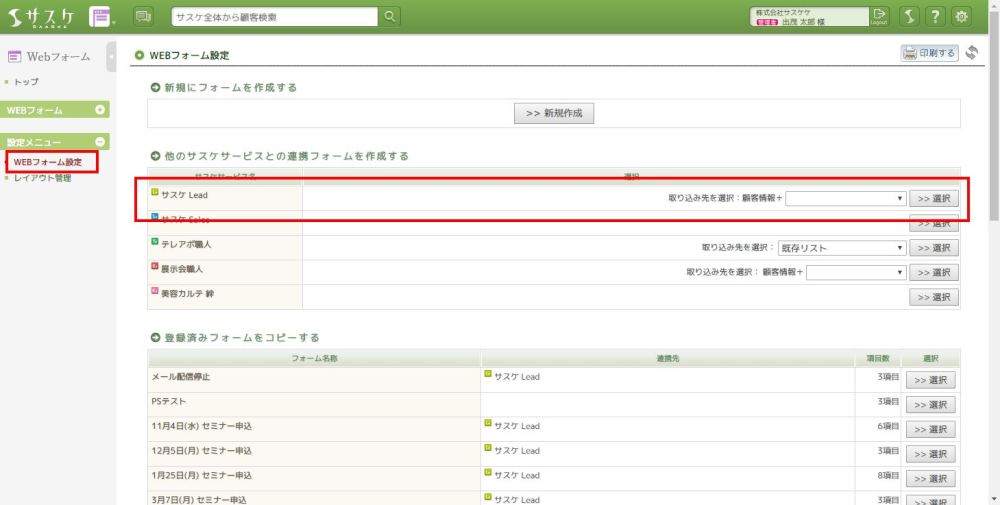Click 選択 button in サスケ Sales row
This screenshot has height=505, width=1000.
[934, 223]
